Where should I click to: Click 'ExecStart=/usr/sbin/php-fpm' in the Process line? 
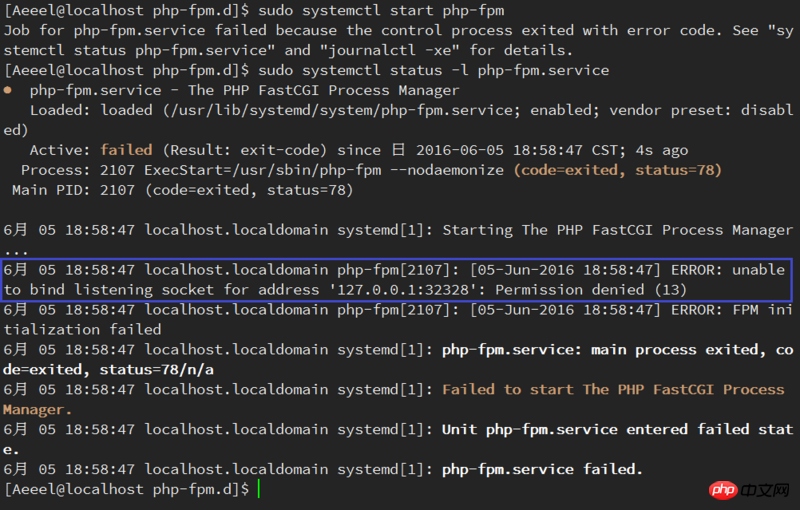point(263,170)
